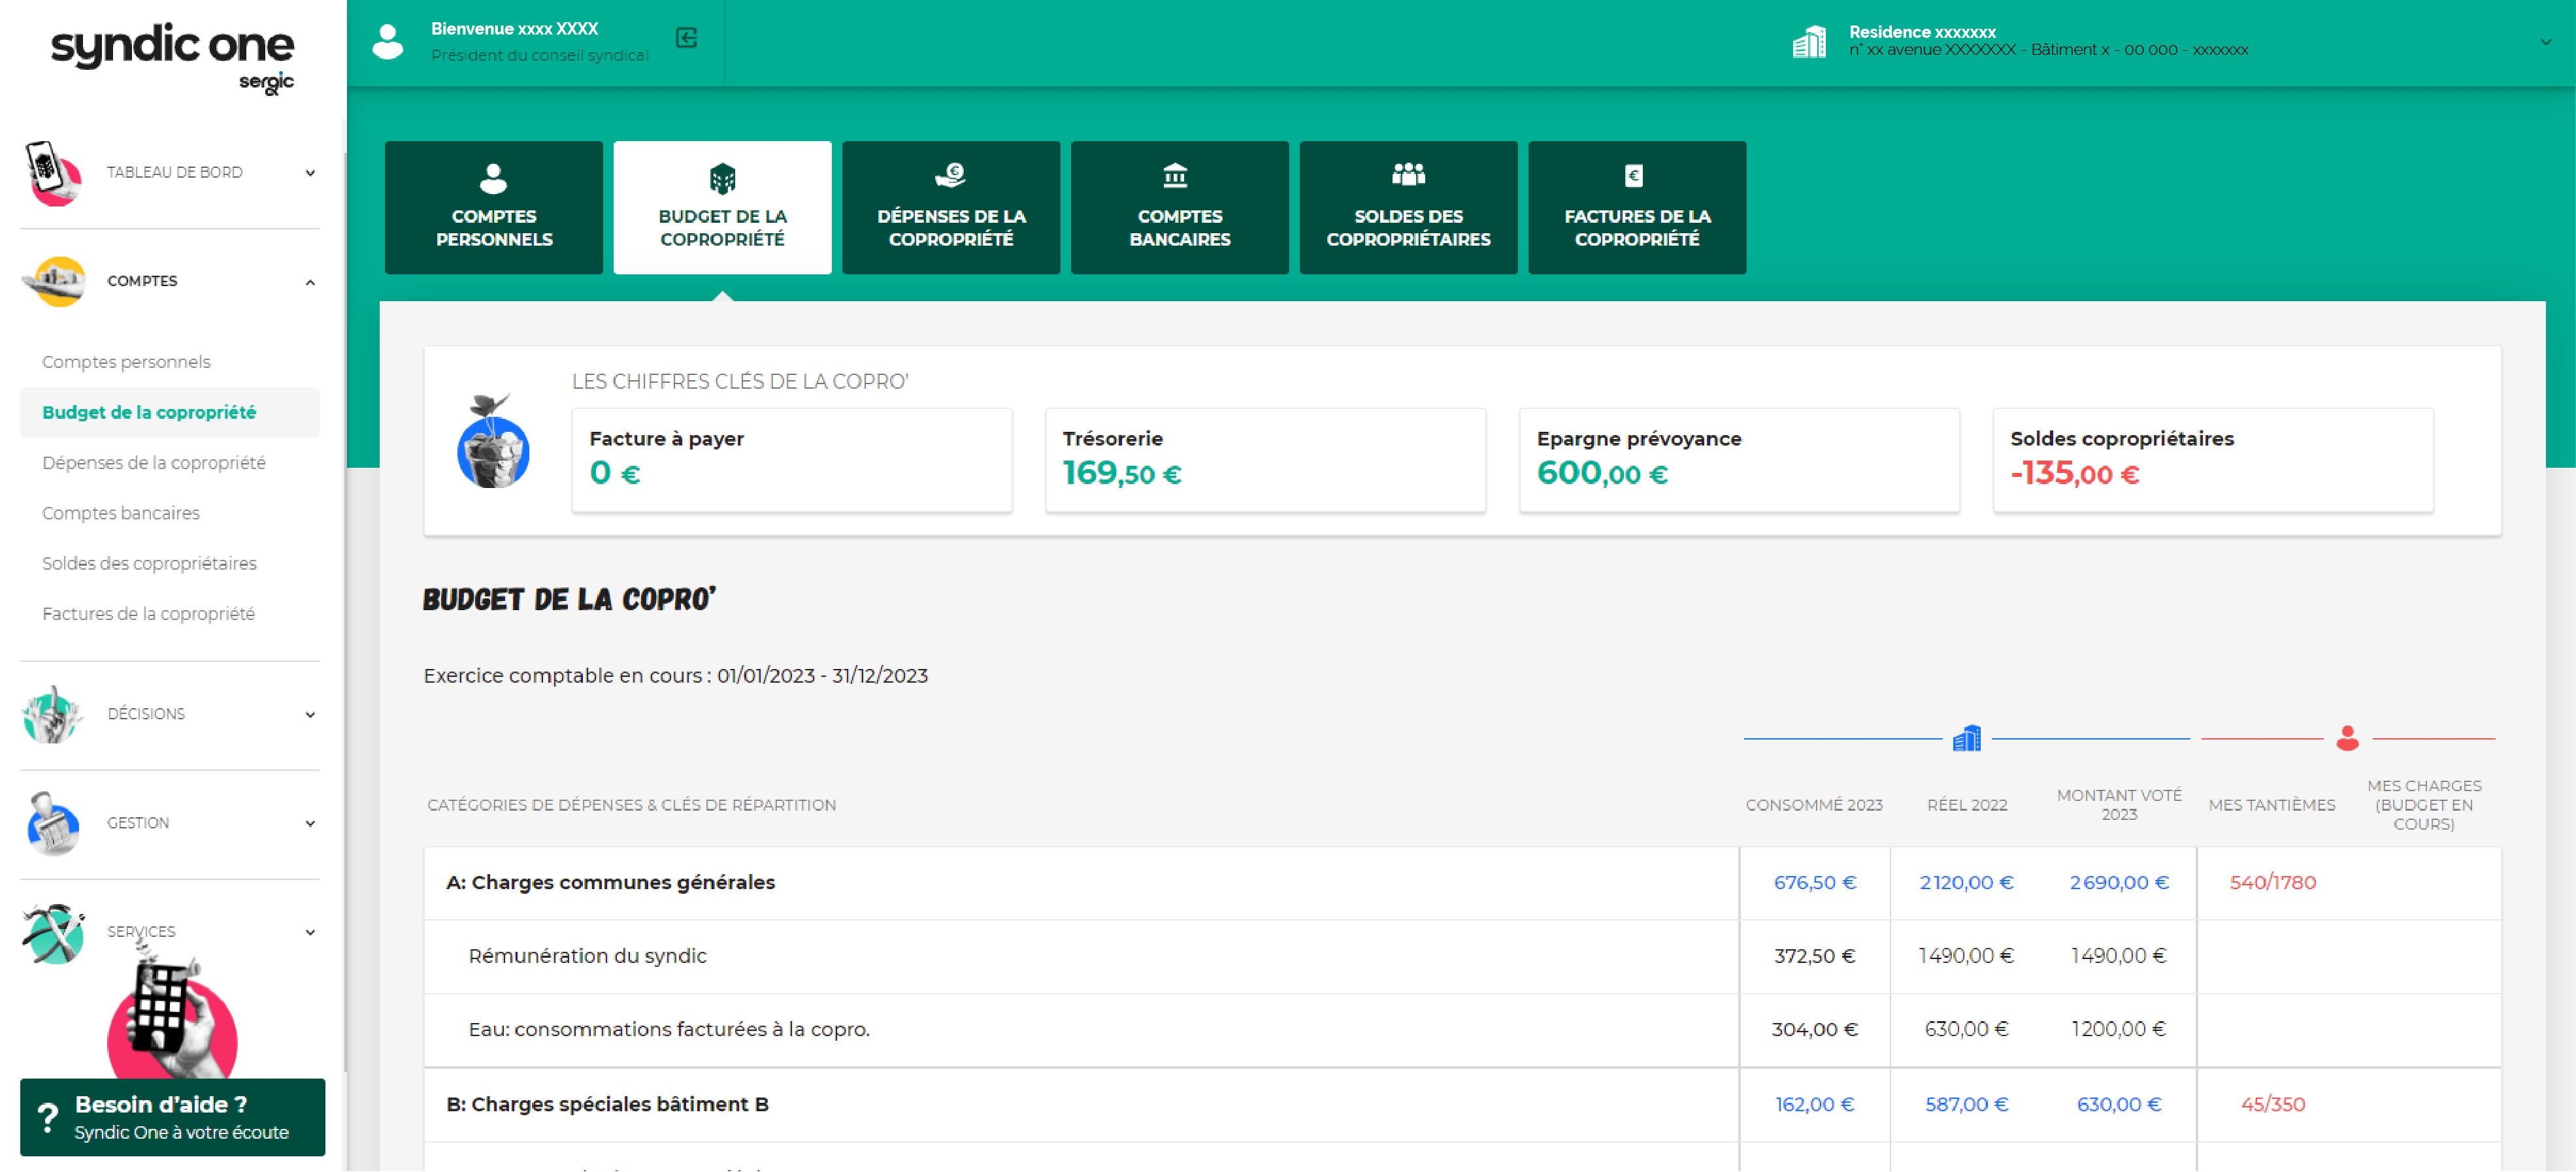Screen dimensions: 2576x1172
Task: Click the Epargne prévoyance 600,00 € card
Action: [1739, 460]
